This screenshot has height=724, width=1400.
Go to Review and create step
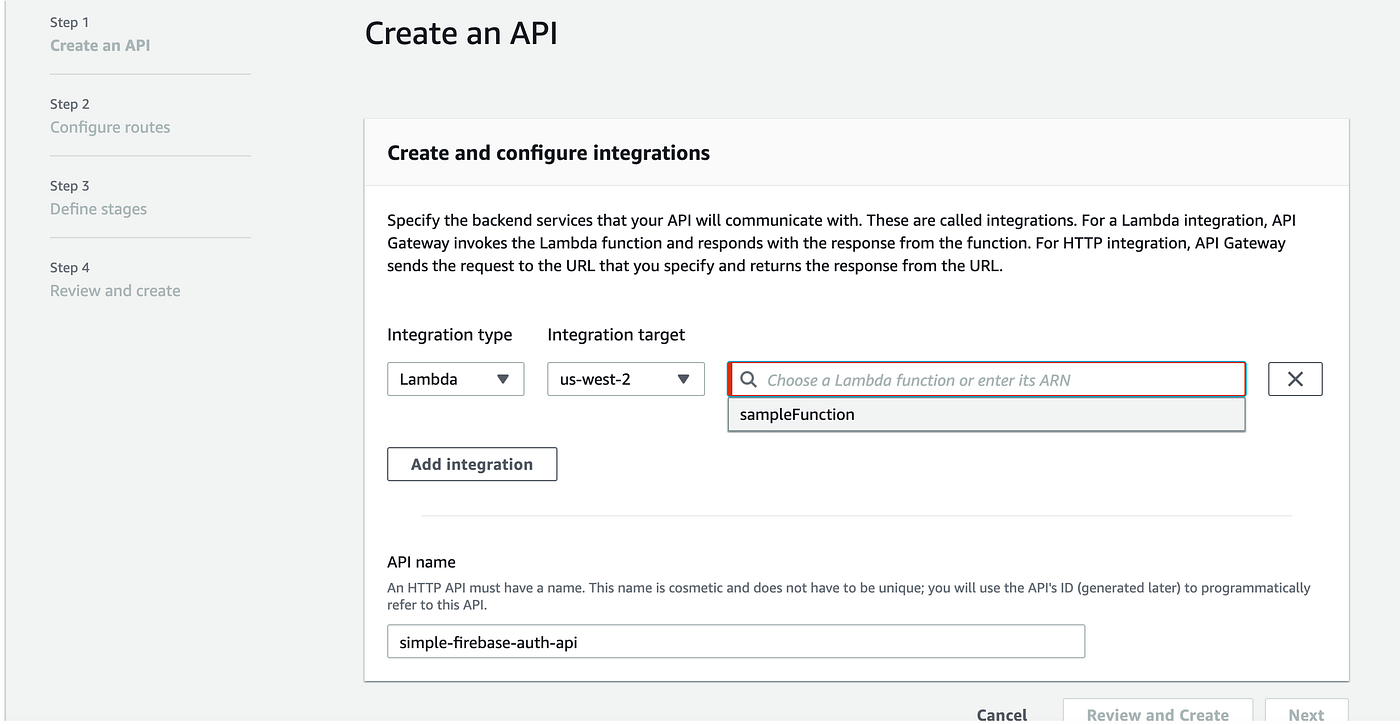[115, 291]
